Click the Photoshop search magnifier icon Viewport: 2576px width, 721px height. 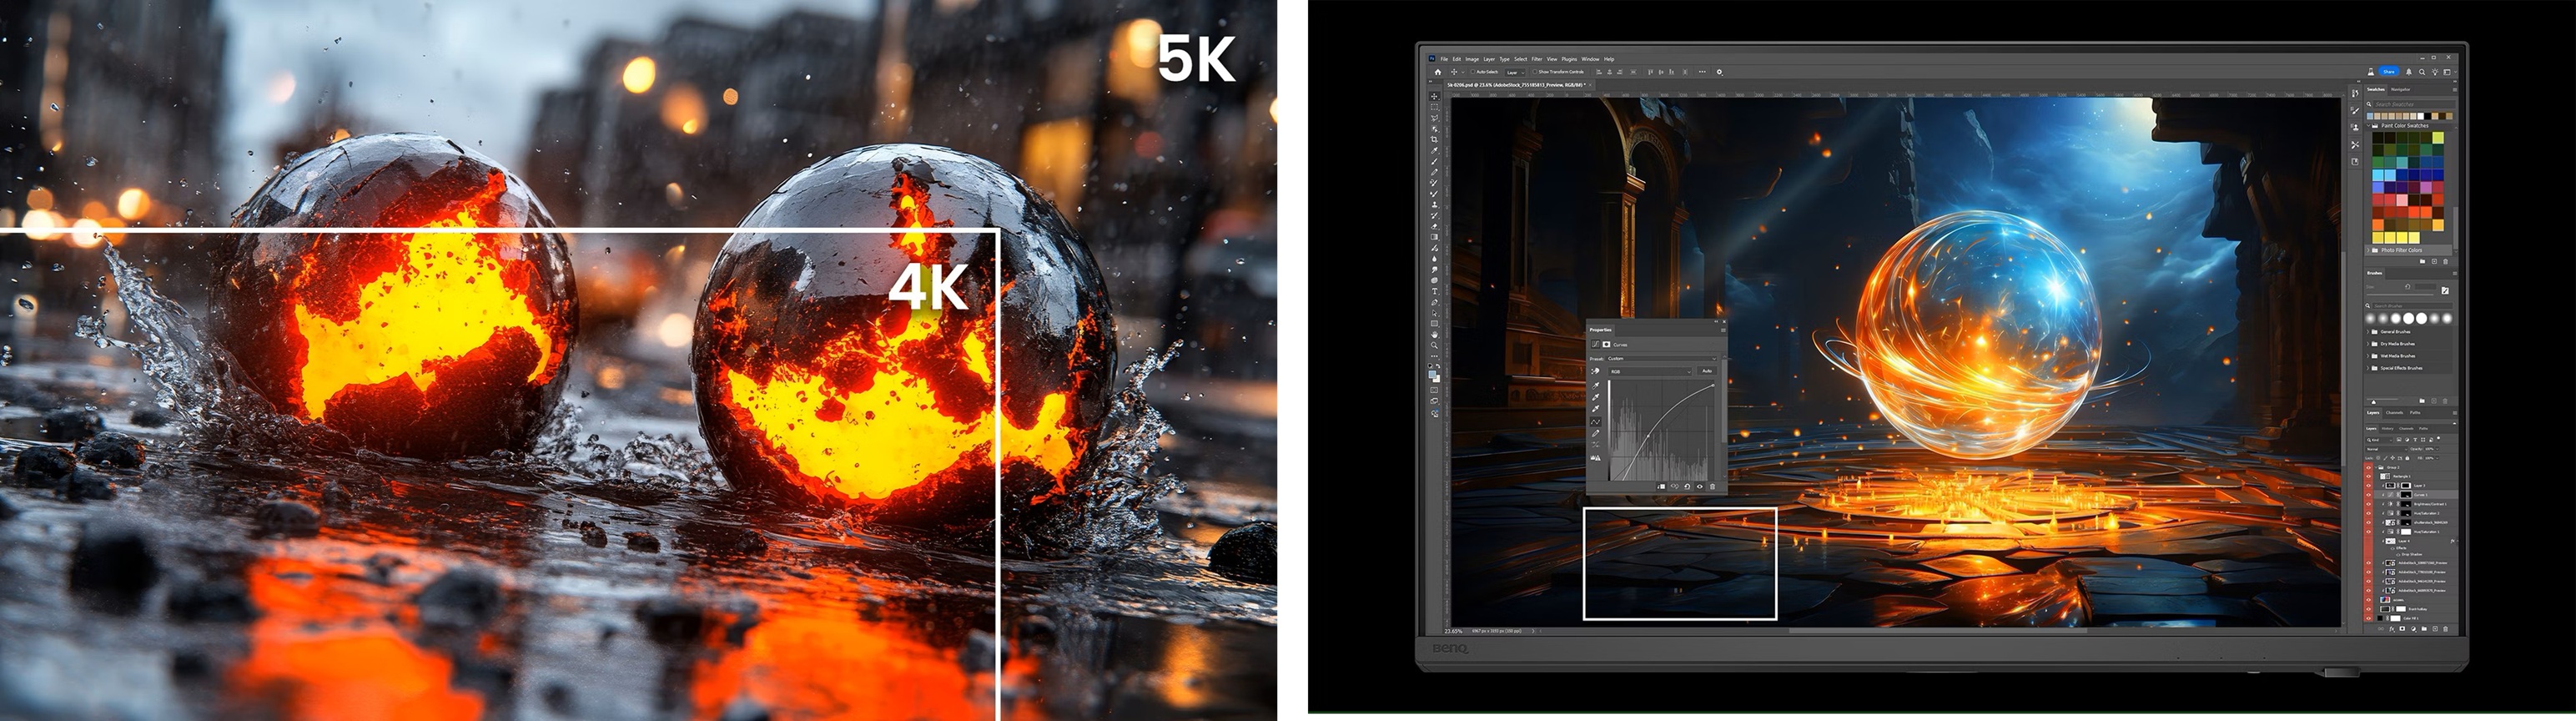point(2422,73)
